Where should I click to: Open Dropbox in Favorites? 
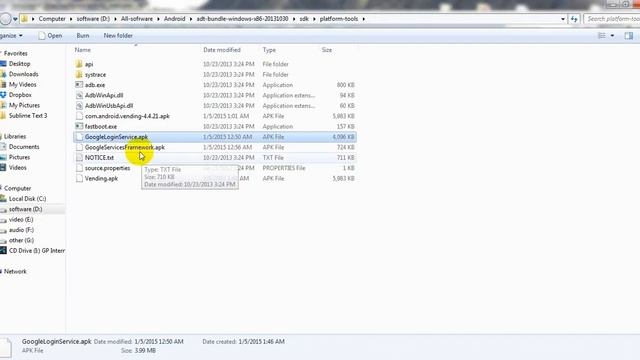point(20,95)
